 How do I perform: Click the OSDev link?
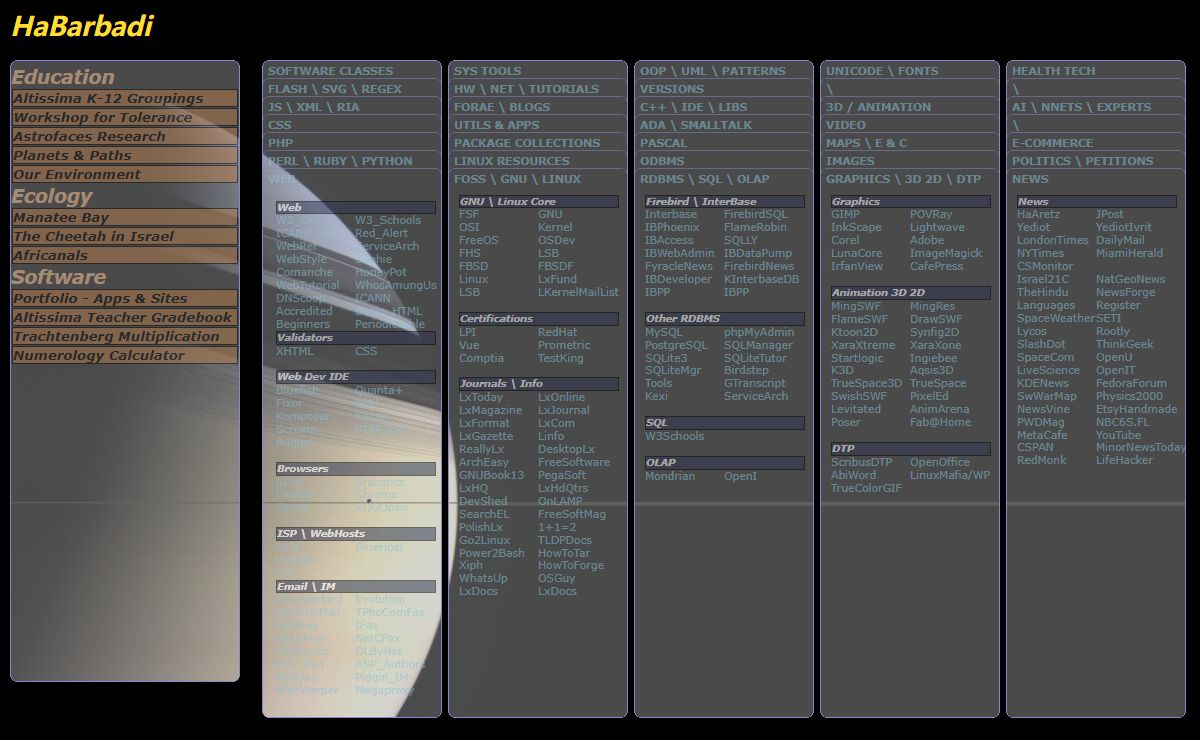tap(556, 240)
